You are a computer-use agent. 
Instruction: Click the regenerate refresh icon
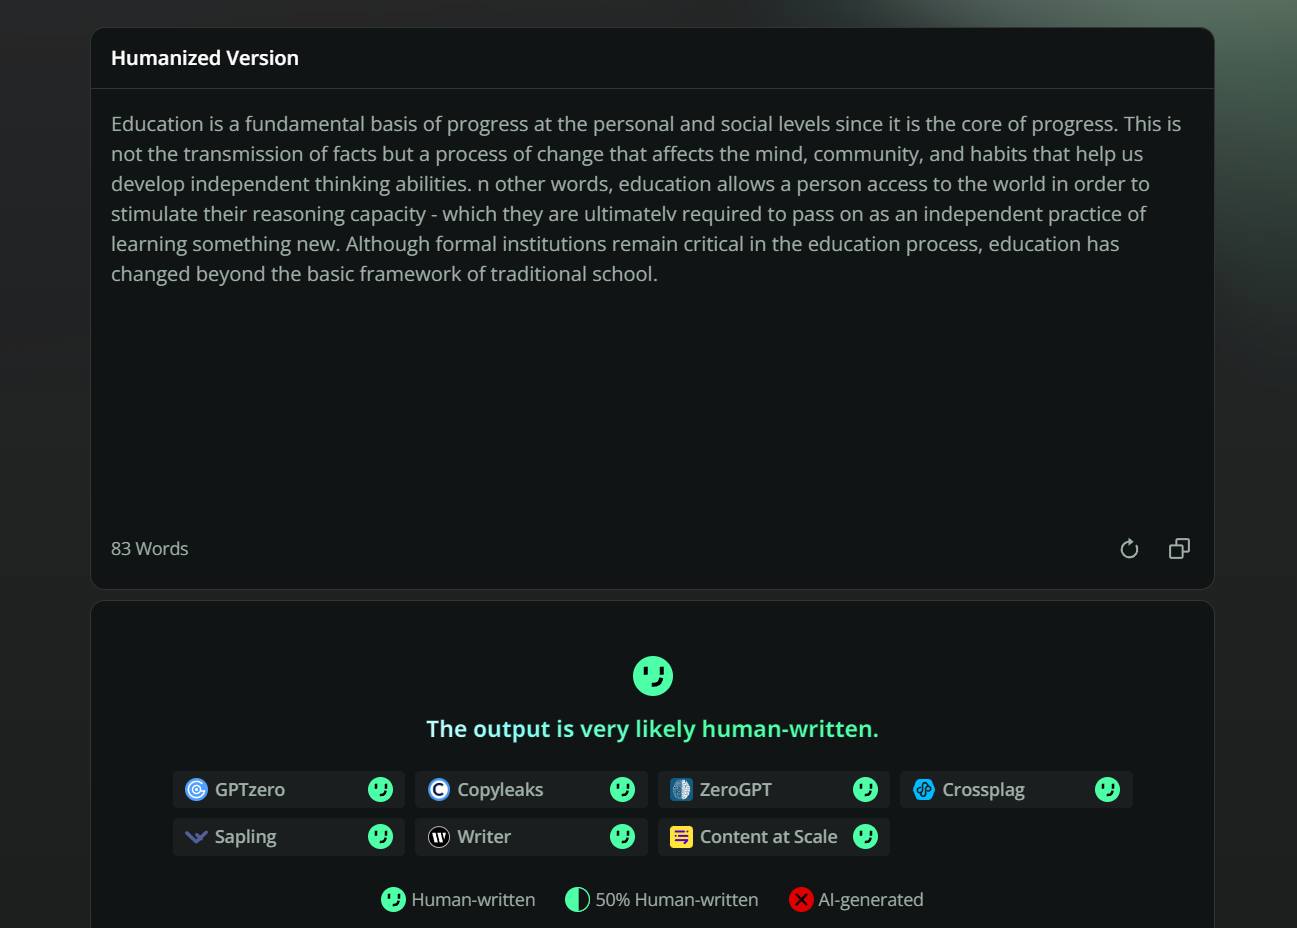1129,548
